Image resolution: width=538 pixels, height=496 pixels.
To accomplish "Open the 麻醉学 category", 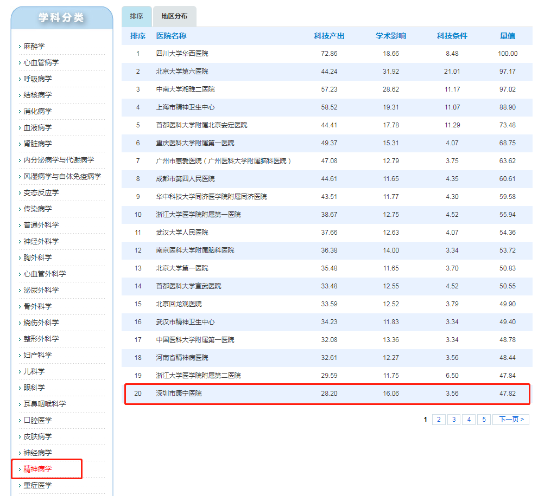I will (x=34, y=46).
